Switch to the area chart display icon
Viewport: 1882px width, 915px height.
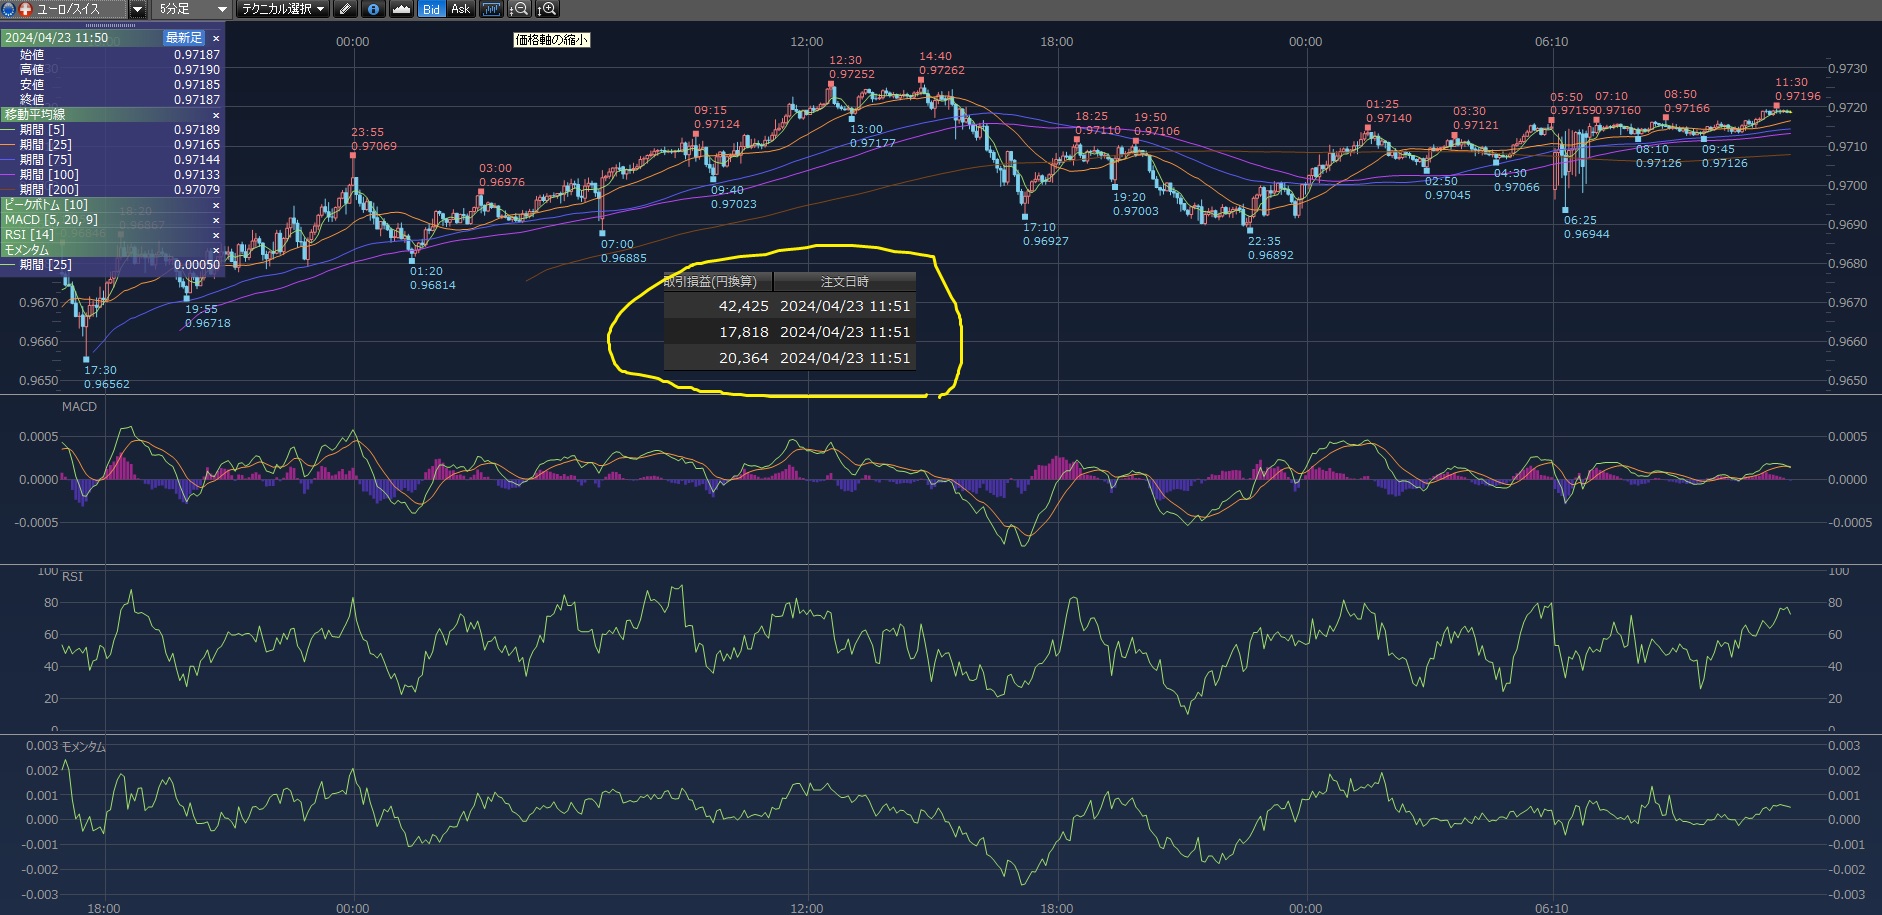tap(401, 9)
